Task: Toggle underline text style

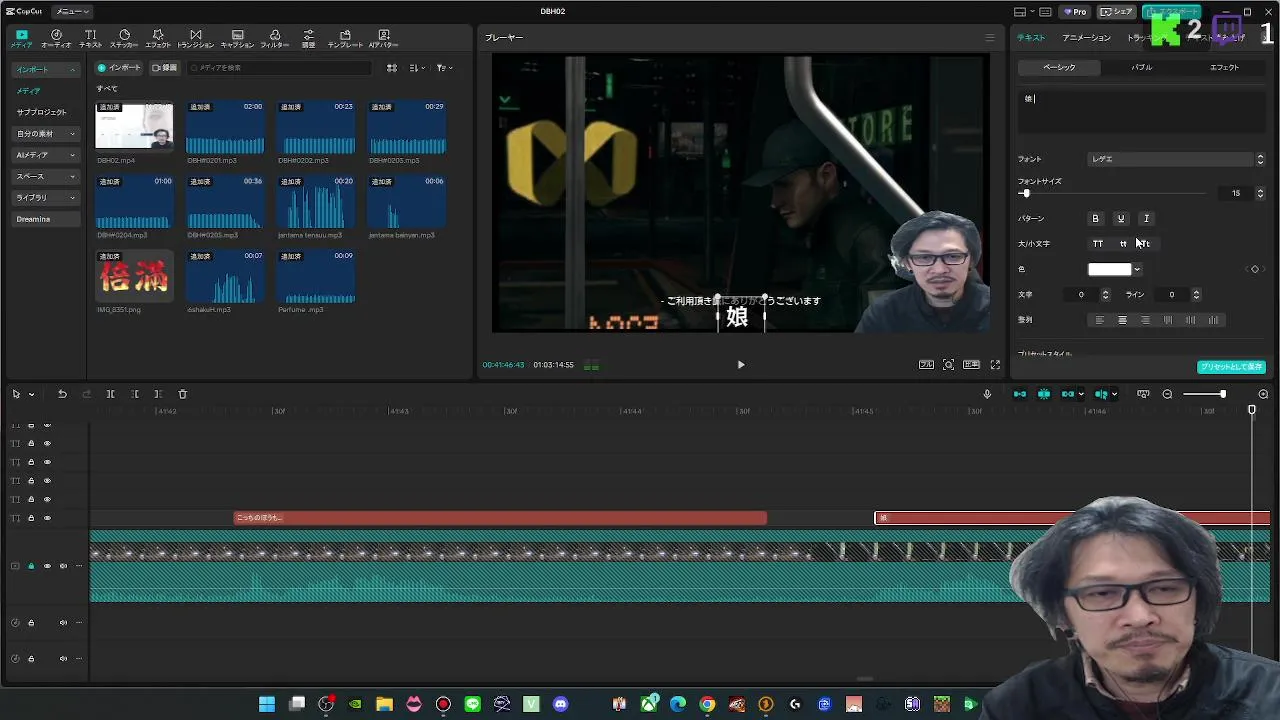Action: pos(1121,219)
